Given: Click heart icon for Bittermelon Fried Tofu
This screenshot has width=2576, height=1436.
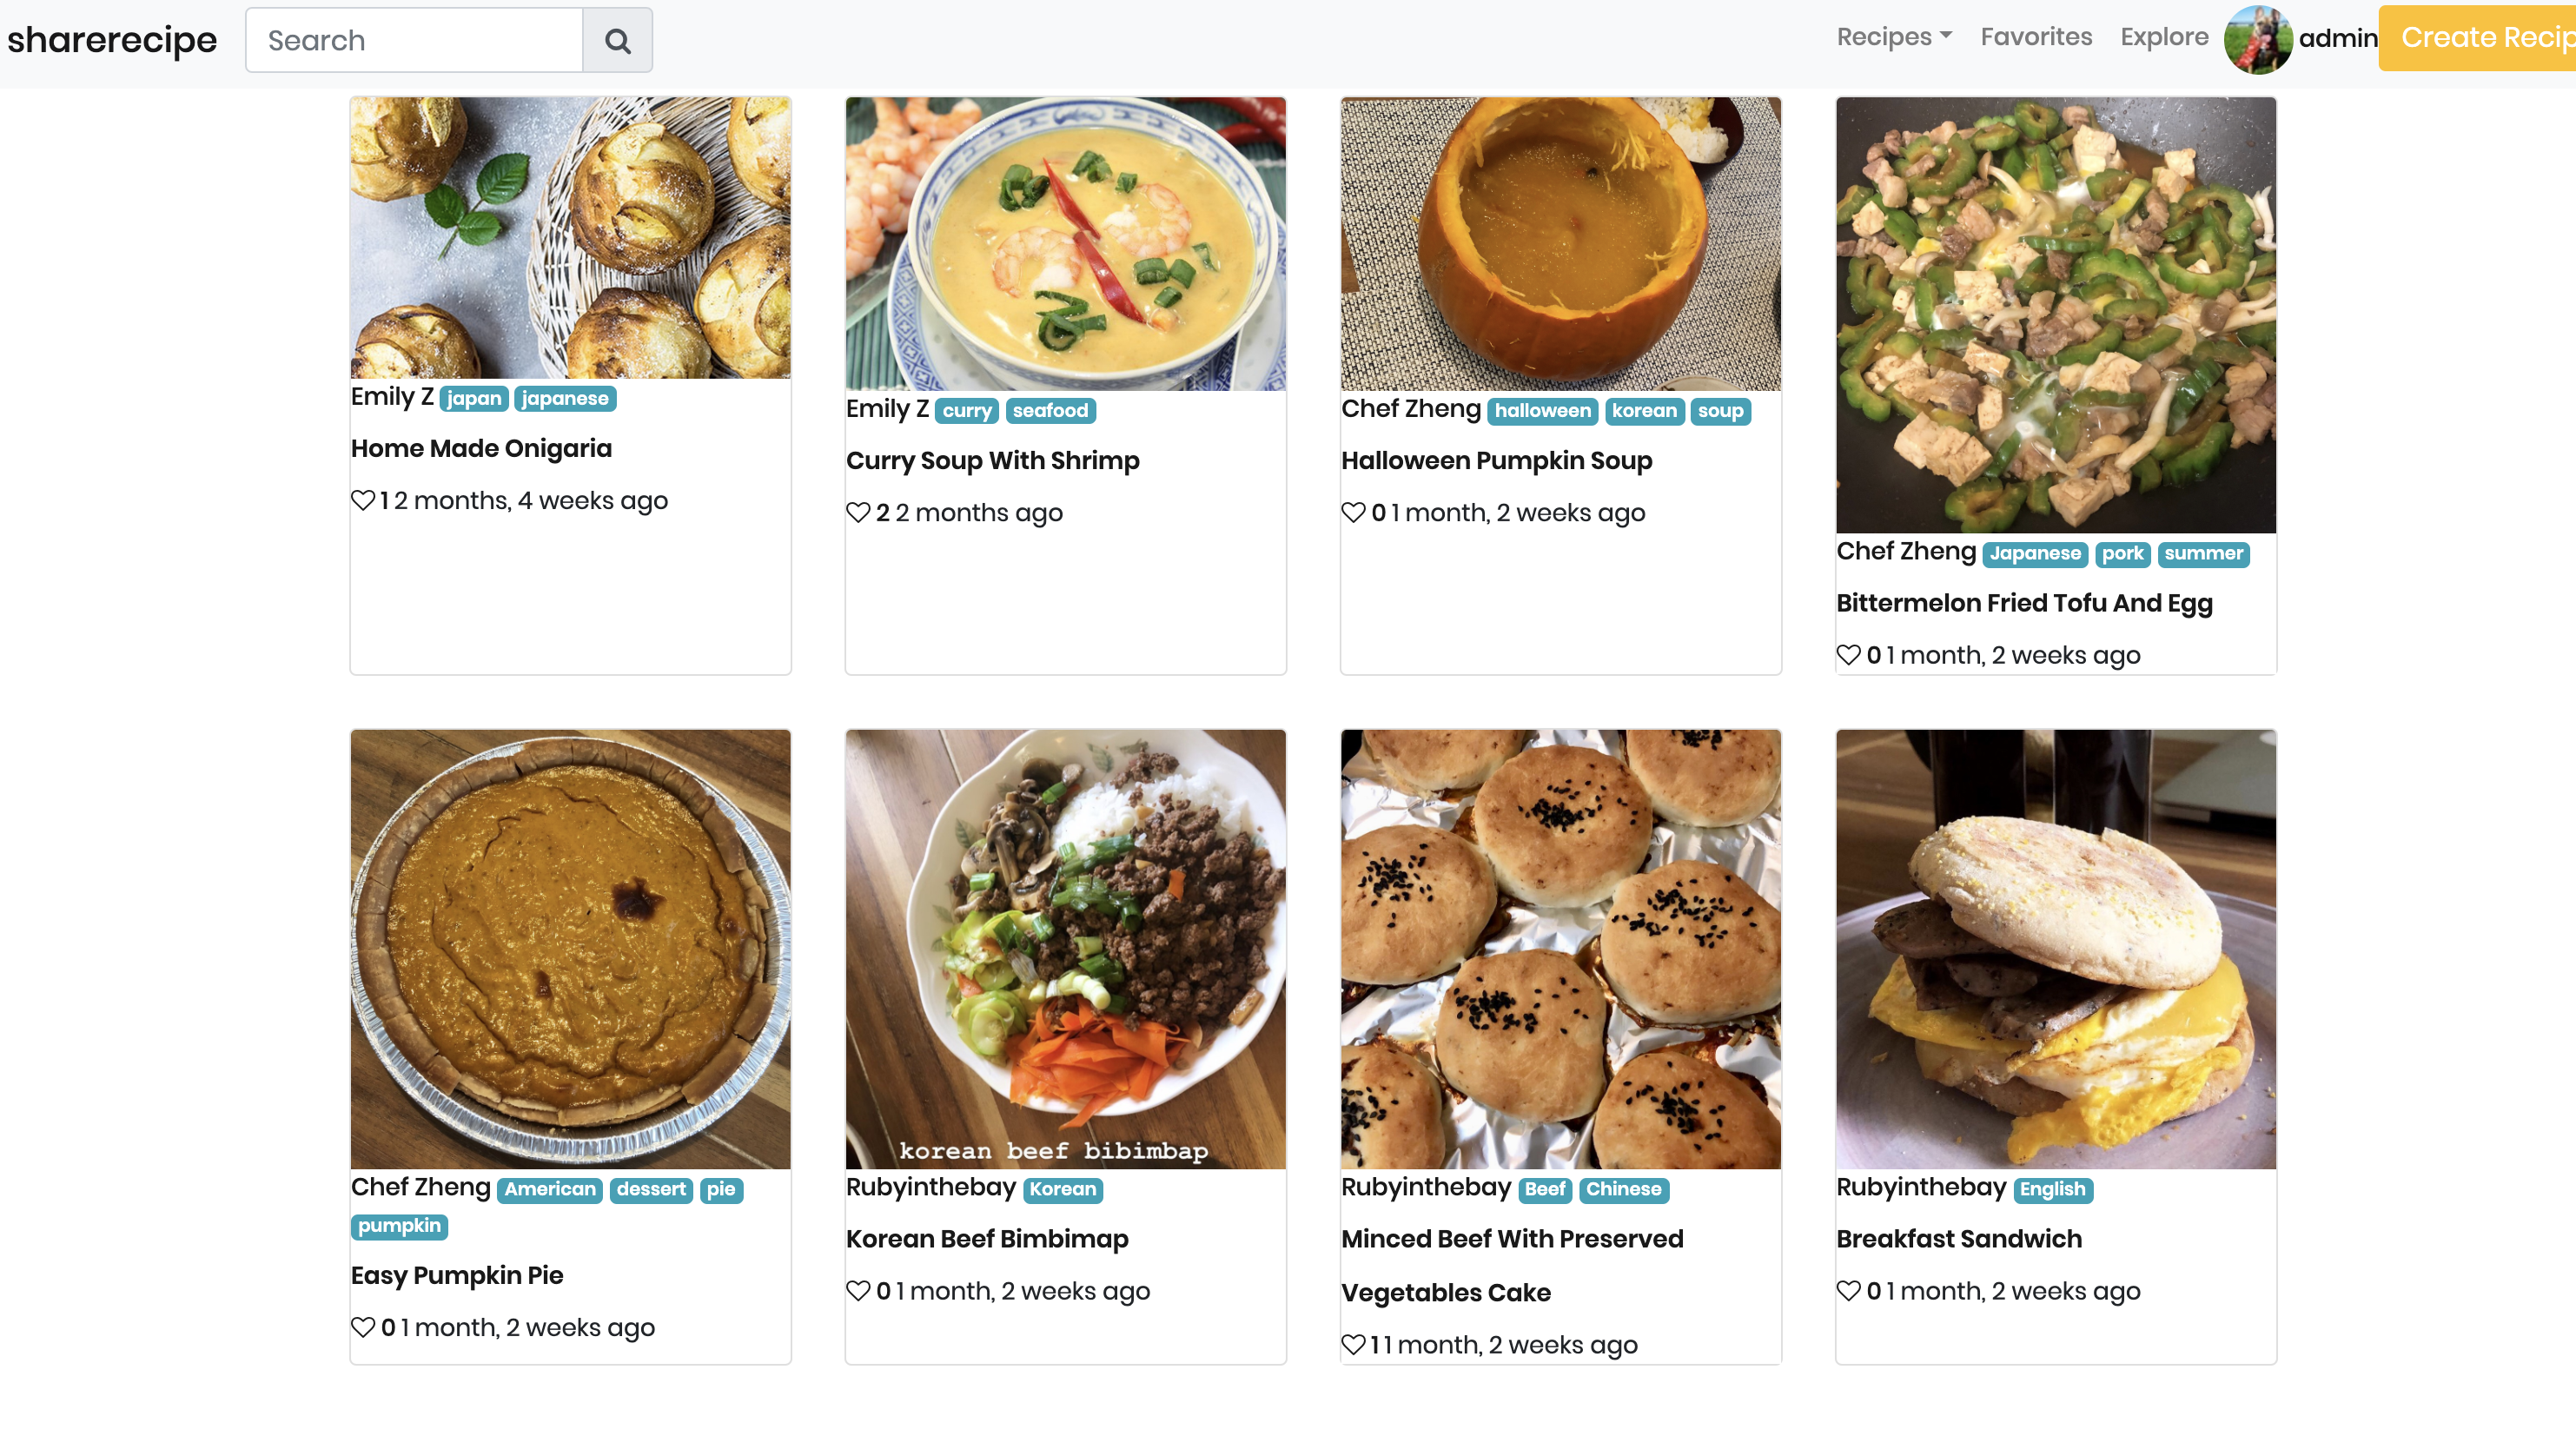Looking at the screenshot, I should (1847, 655).
